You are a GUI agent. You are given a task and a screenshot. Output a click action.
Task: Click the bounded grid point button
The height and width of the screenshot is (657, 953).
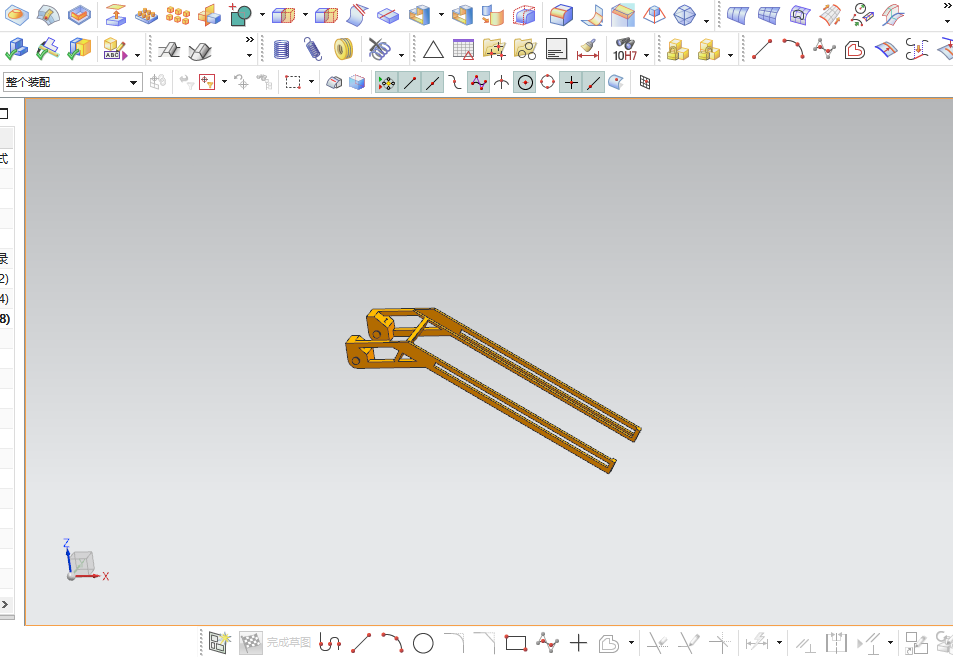click(645, 82)
